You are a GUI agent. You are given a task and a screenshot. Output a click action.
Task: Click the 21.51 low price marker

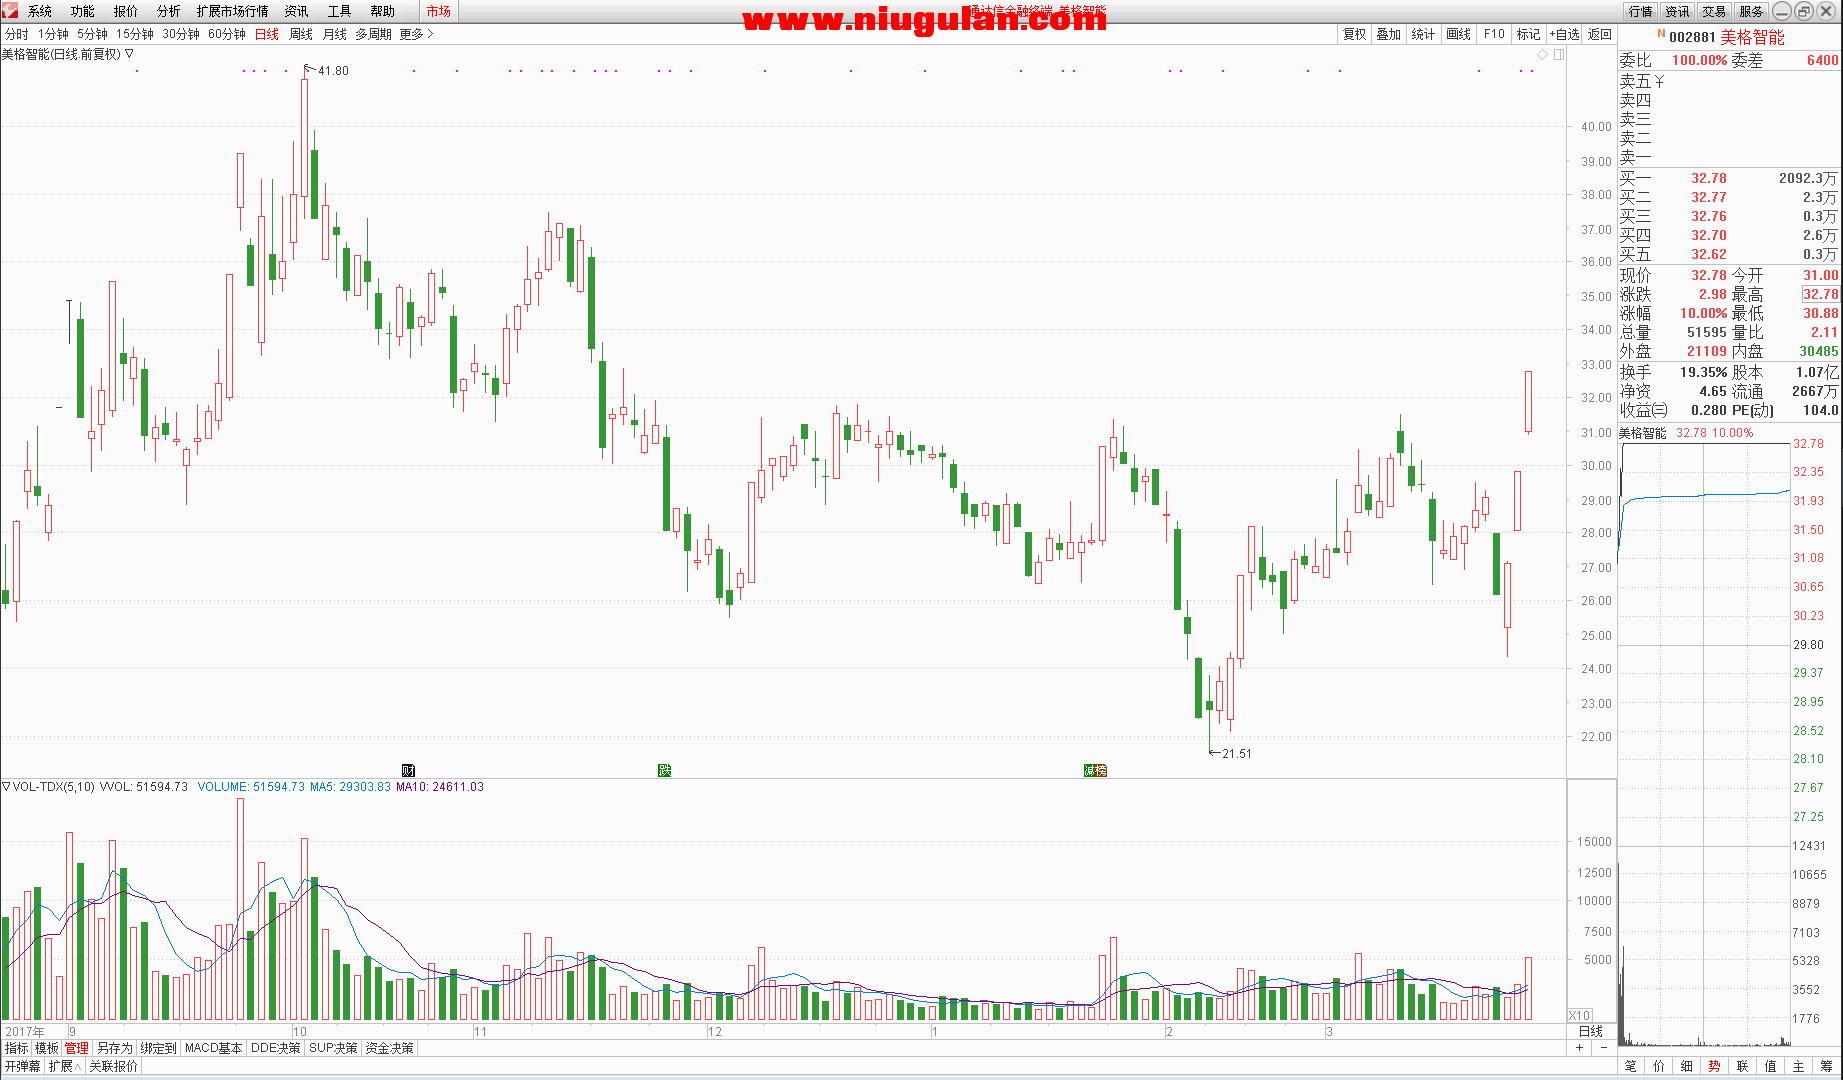[1236, 753]
